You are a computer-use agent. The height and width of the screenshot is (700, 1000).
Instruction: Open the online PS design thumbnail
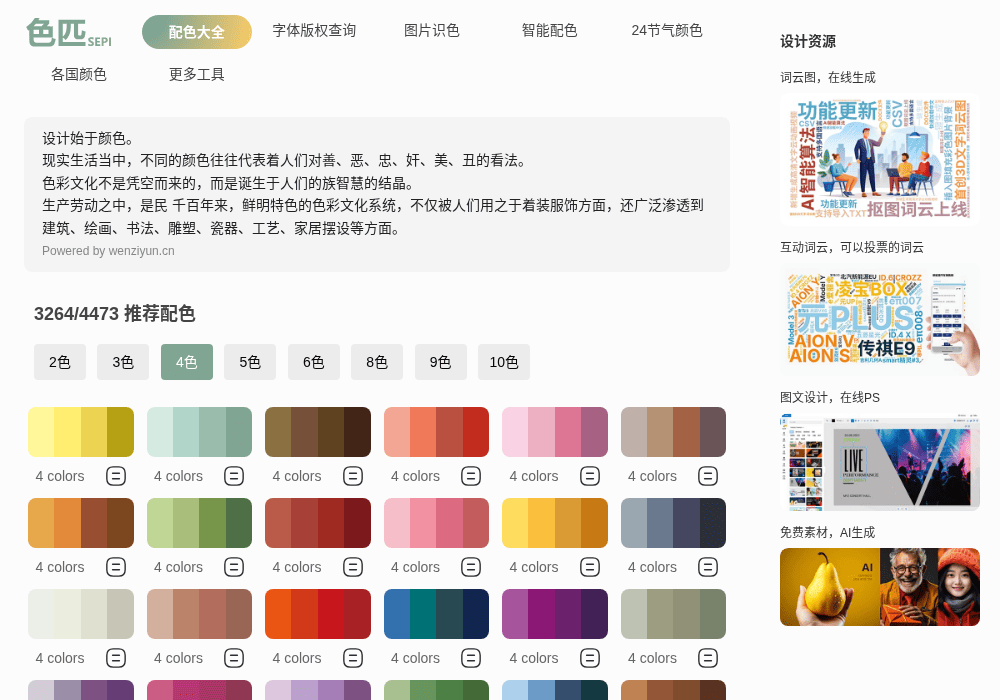click(x=879, y=462)
